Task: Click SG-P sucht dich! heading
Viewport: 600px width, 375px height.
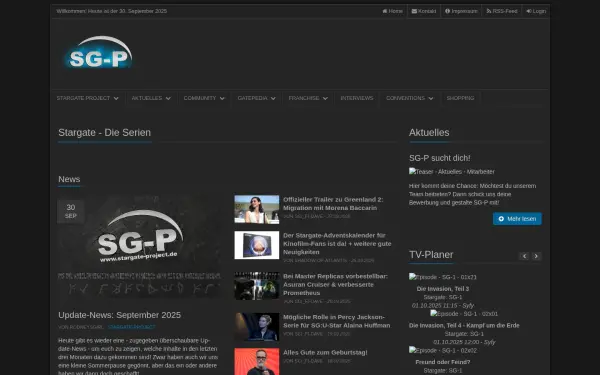Action: point(439,158)
